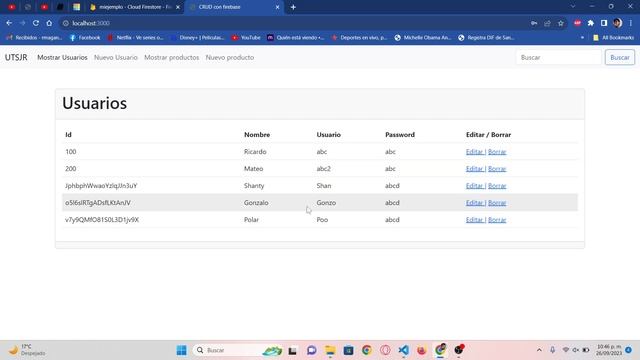Open the YouTube bookmark
The height and width of the screenshot is (360, 640).
point(246,38)
